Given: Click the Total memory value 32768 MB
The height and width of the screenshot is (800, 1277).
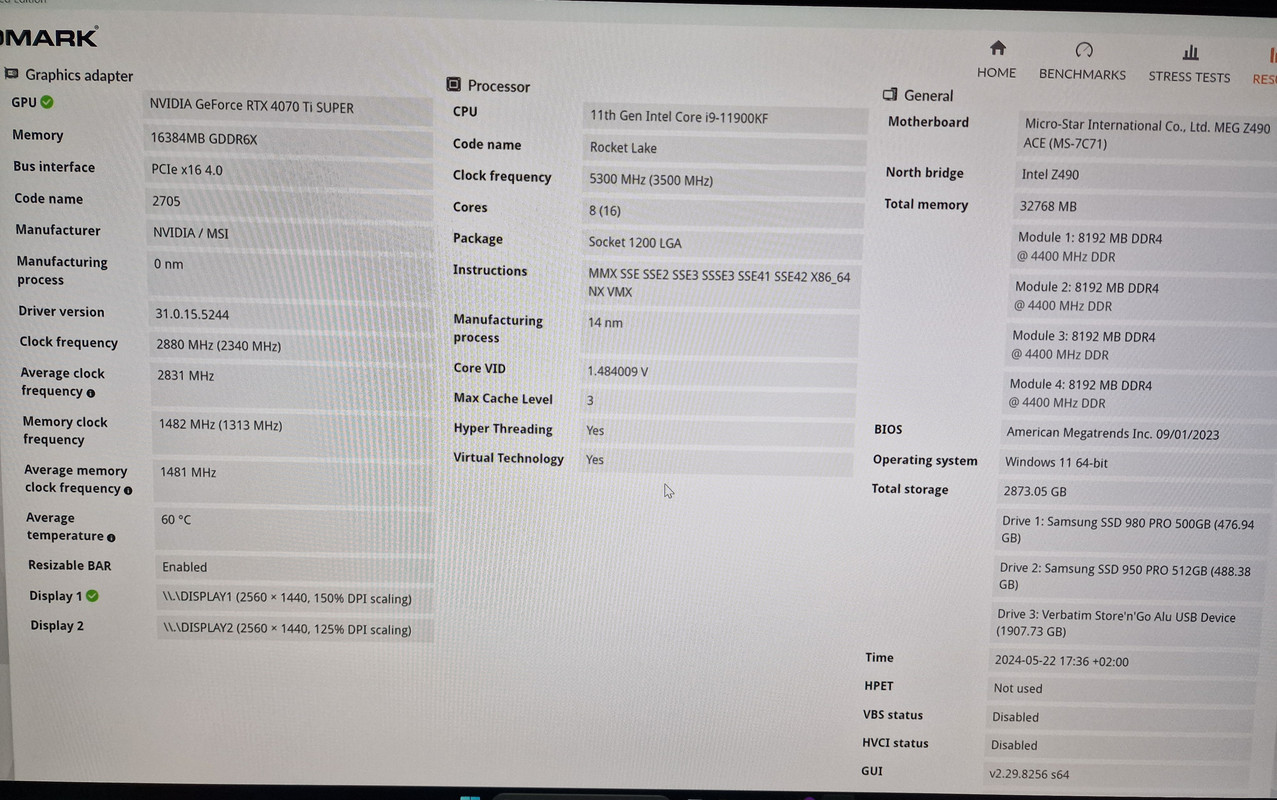Looking at the screenshot, I should coord(1048,206).
